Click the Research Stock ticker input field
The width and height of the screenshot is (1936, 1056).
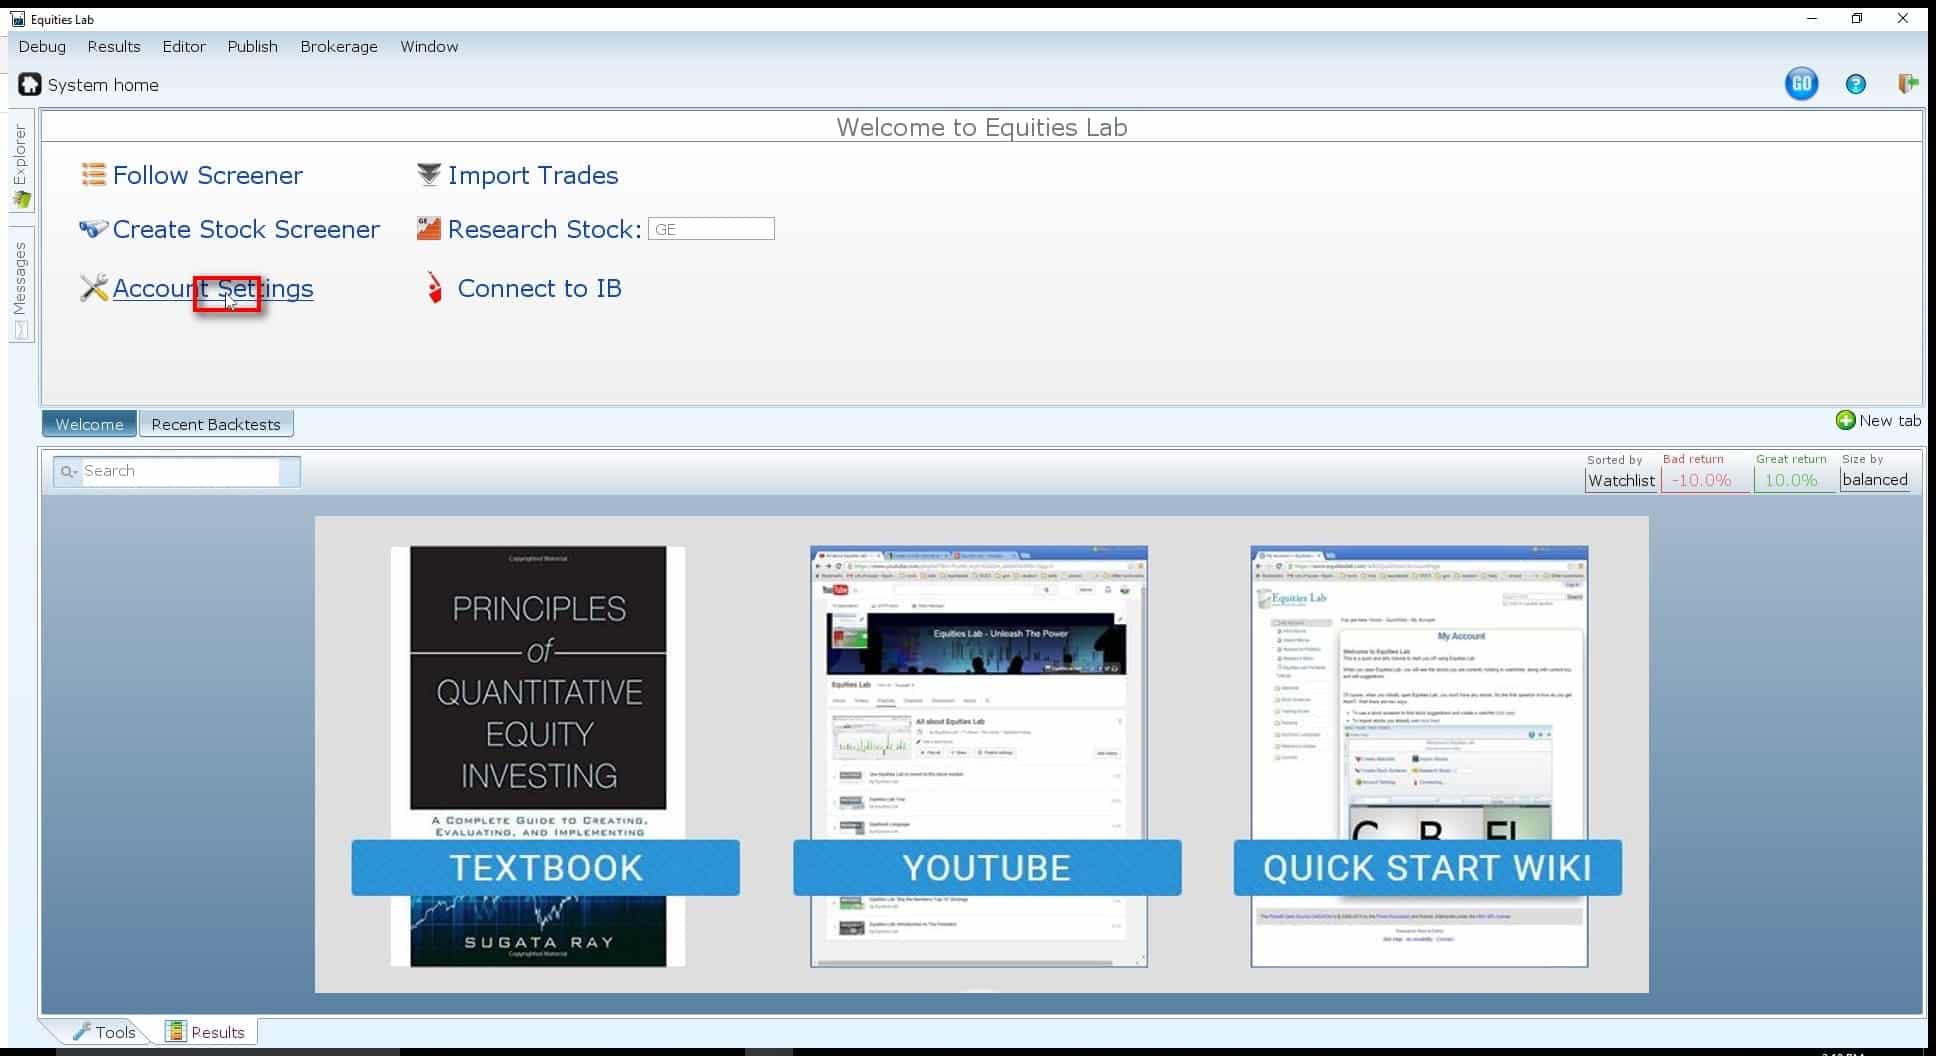[711, 229]
